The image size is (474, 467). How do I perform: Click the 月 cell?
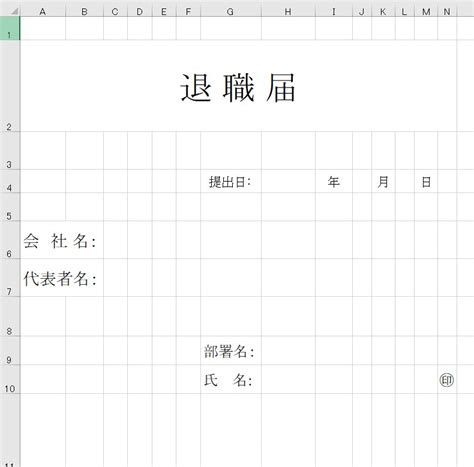pyautogui.click(x=383, y=181)
